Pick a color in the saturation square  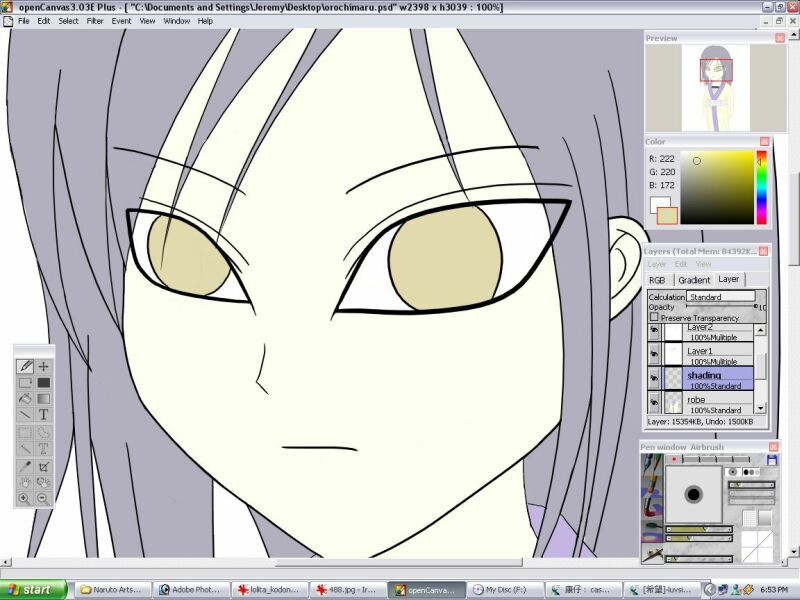717,187
